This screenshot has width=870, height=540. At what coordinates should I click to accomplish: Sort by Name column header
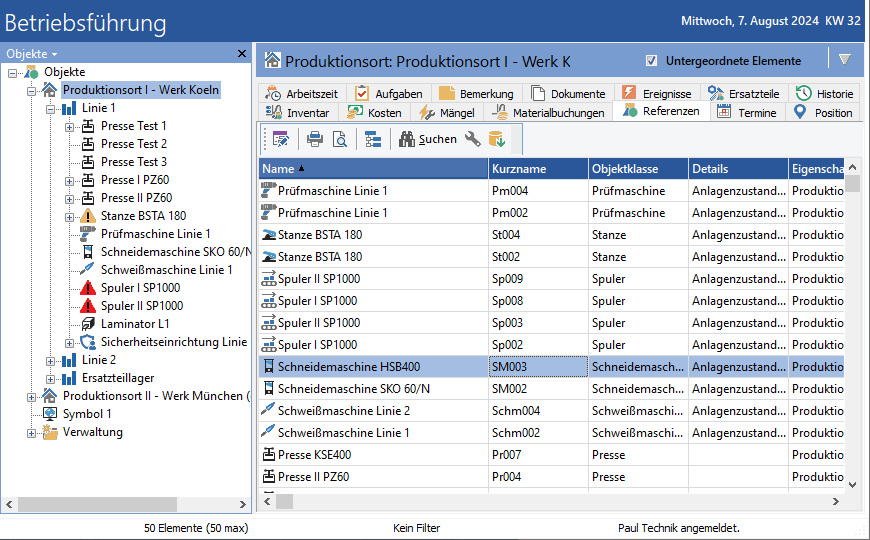click(x=373, y=169)
